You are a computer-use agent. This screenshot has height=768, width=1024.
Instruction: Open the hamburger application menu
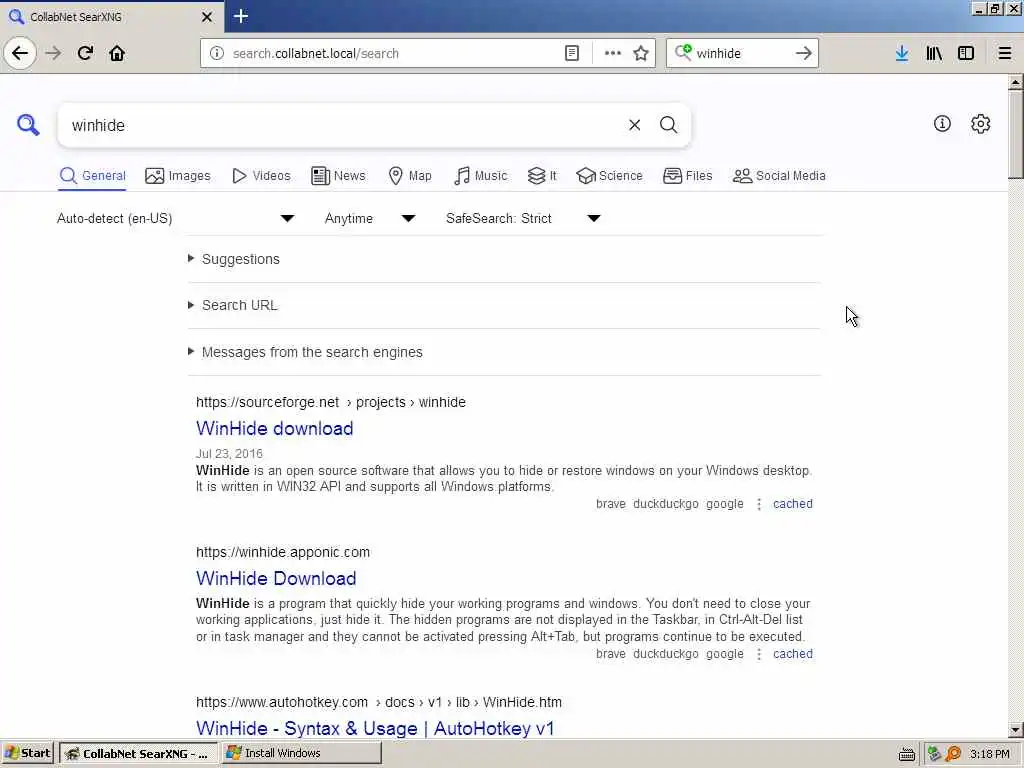pyautogui.click(x=1005, y=53)
